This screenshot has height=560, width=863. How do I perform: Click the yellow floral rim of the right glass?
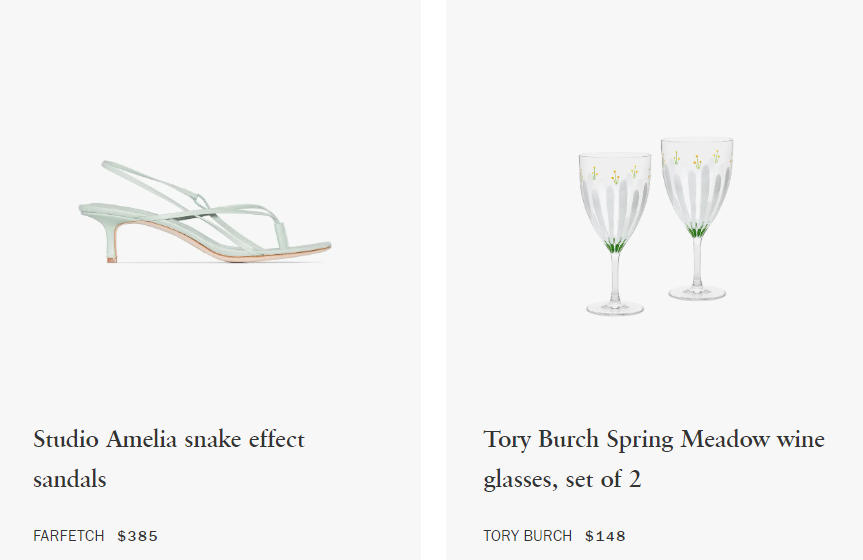[x=697, y=159]
